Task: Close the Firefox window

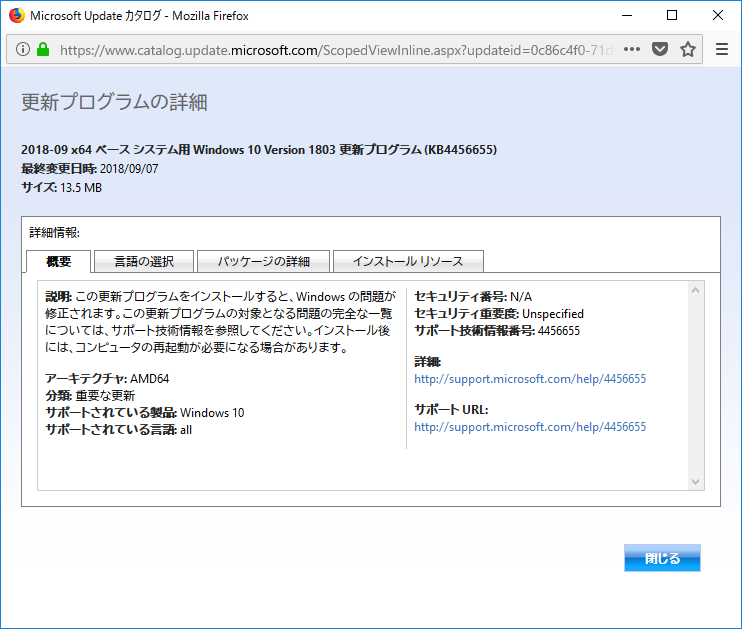Action: [x=717, y=15]
